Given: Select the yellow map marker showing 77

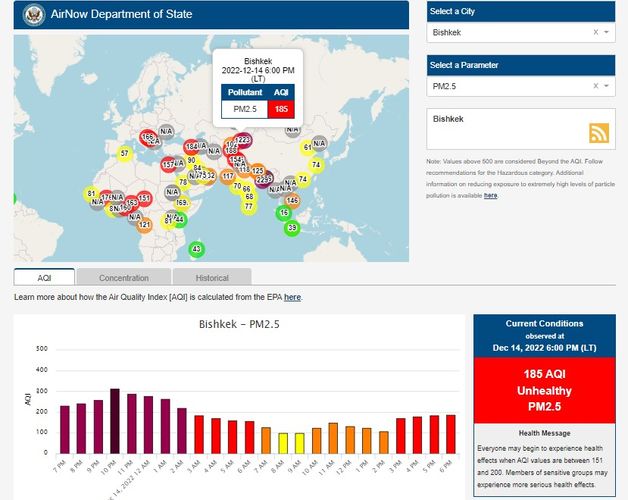Looking at the screenshot, I should (249, 207).
